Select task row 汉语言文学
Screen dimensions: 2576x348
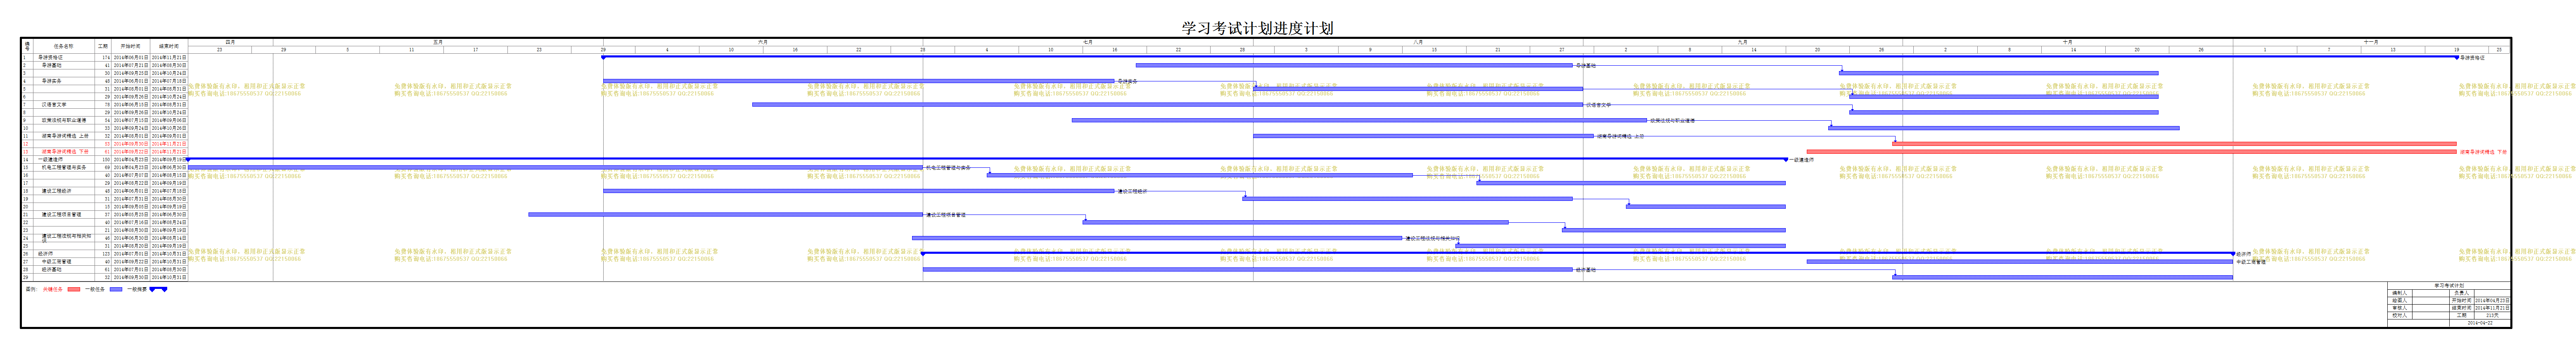pos(104,104)
